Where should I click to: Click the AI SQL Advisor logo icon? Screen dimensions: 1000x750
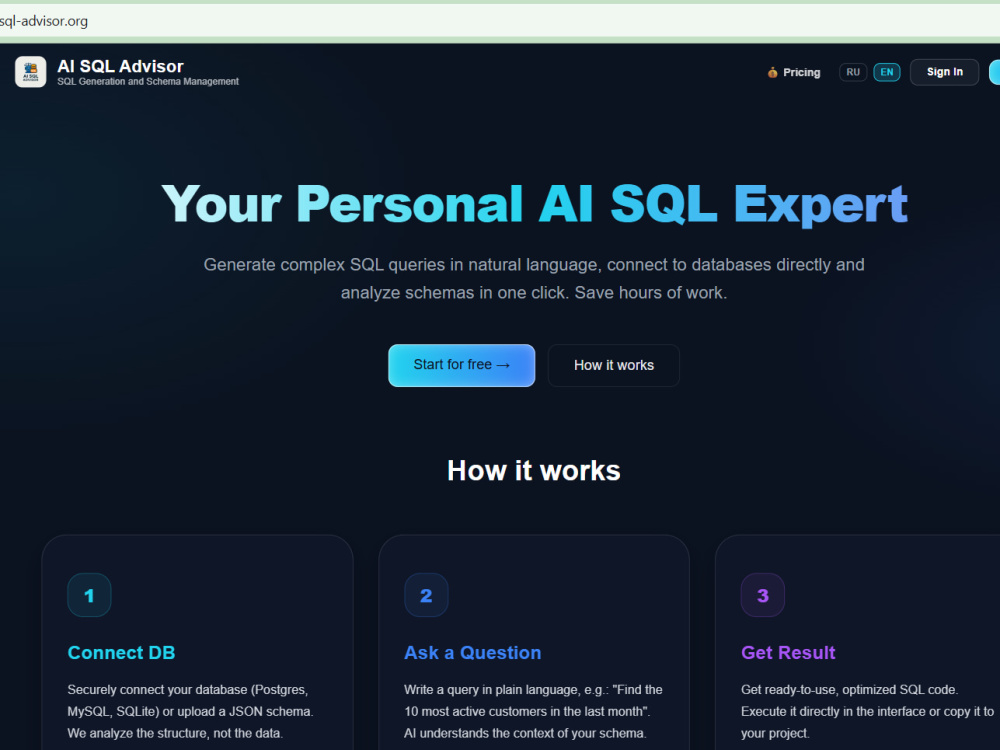click(31, 71)
